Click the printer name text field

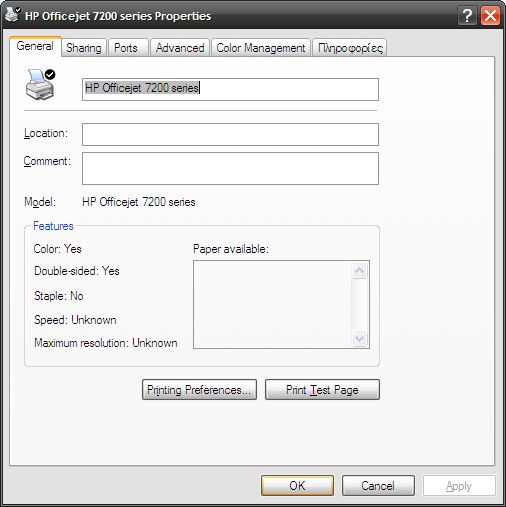click(230, 89)
